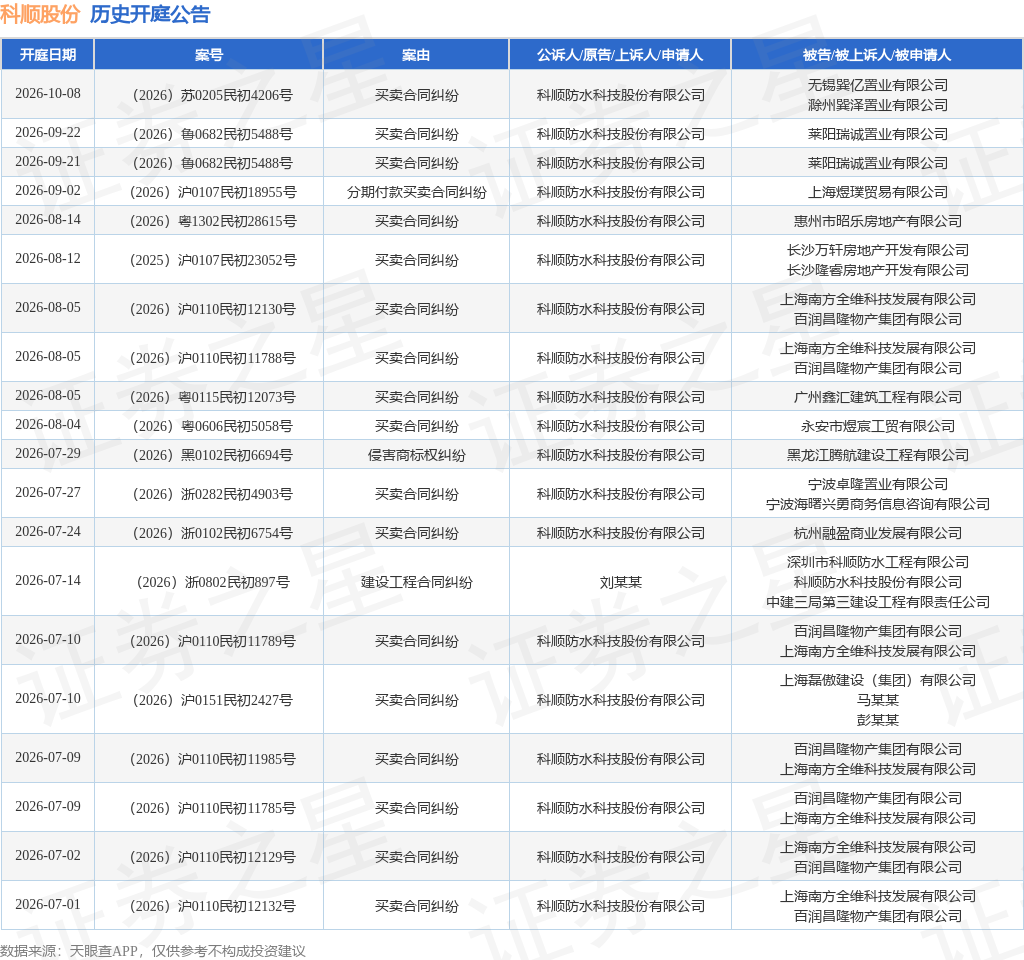Open case (2026)苏0205民初4206号
This screenshot has height=960, width=1024.
point(212,95)
